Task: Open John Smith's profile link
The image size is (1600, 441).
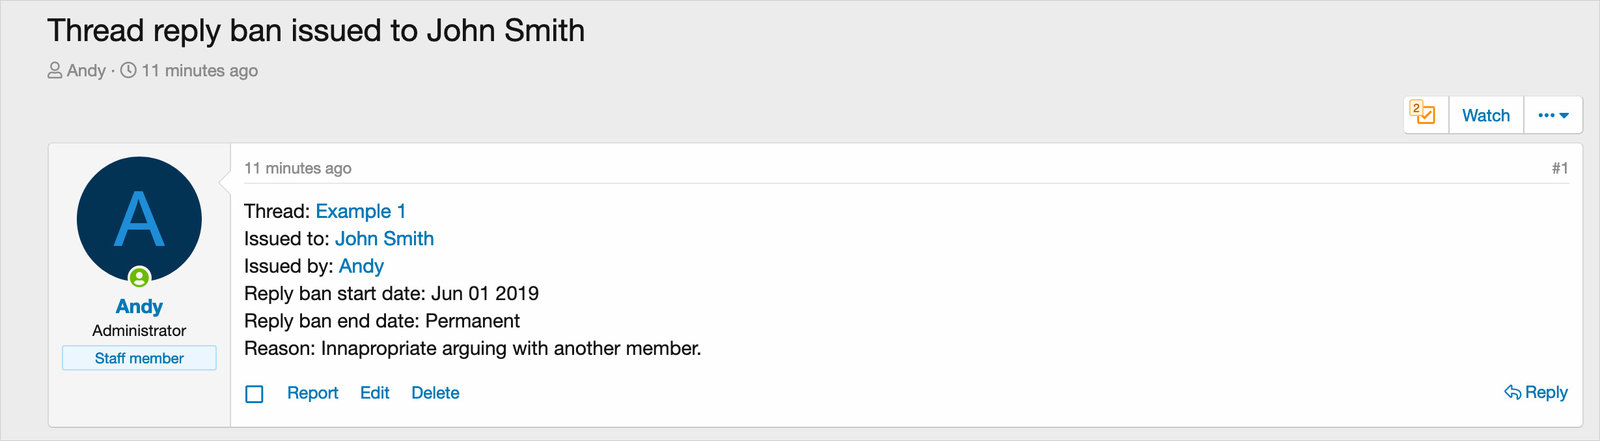Action: pyautogui.click(x=384, y=238)
